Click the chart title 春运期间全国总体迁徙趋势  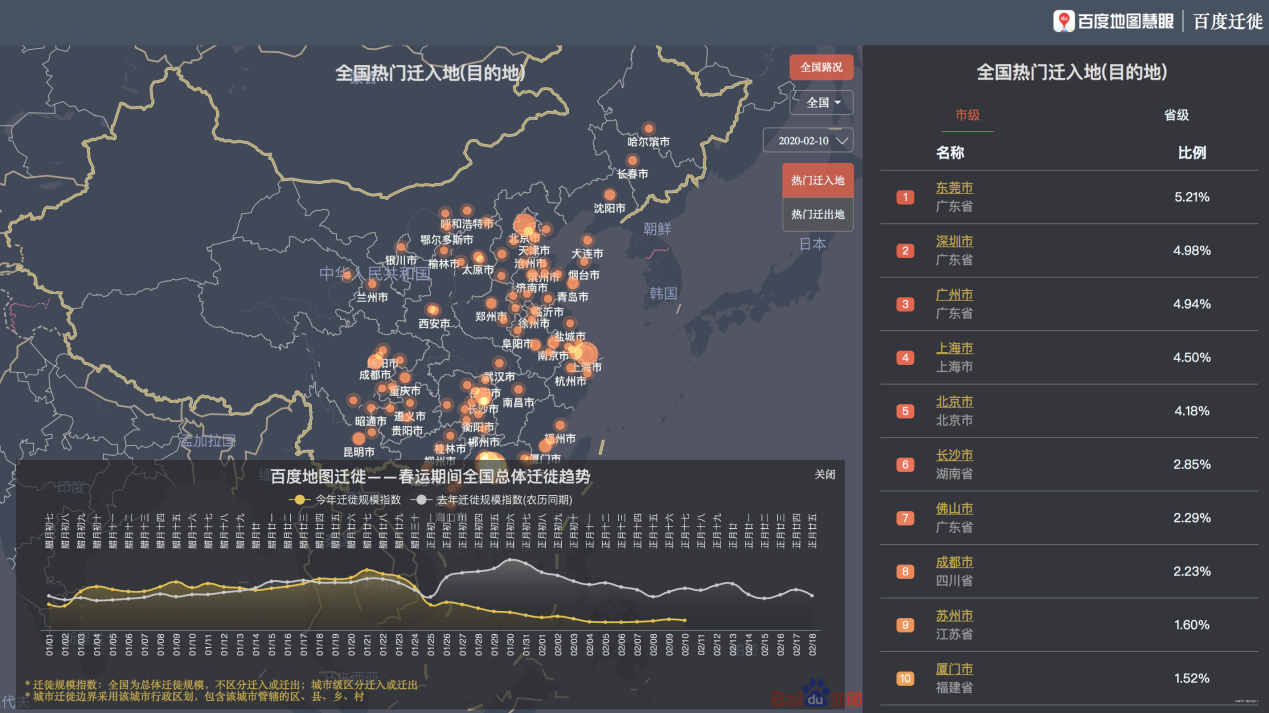point(496,476)
